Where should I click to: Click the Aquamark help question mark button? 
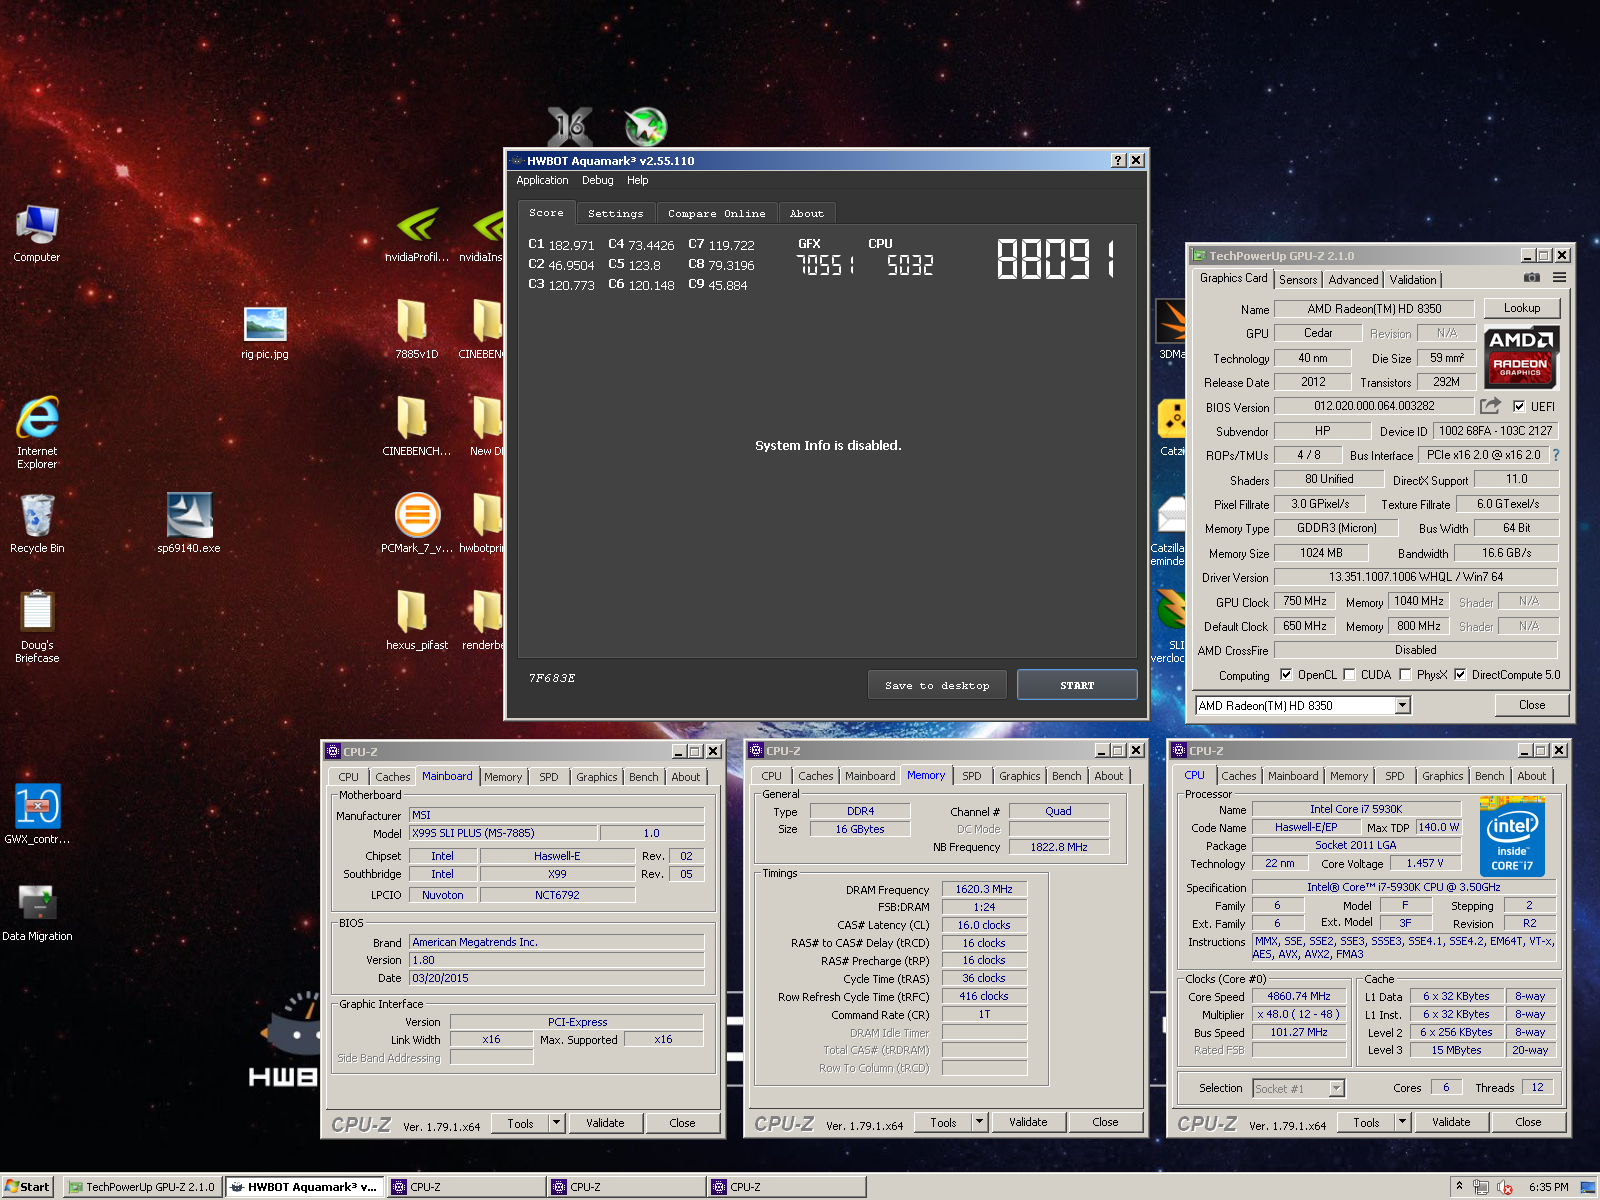click(1118, 160)
